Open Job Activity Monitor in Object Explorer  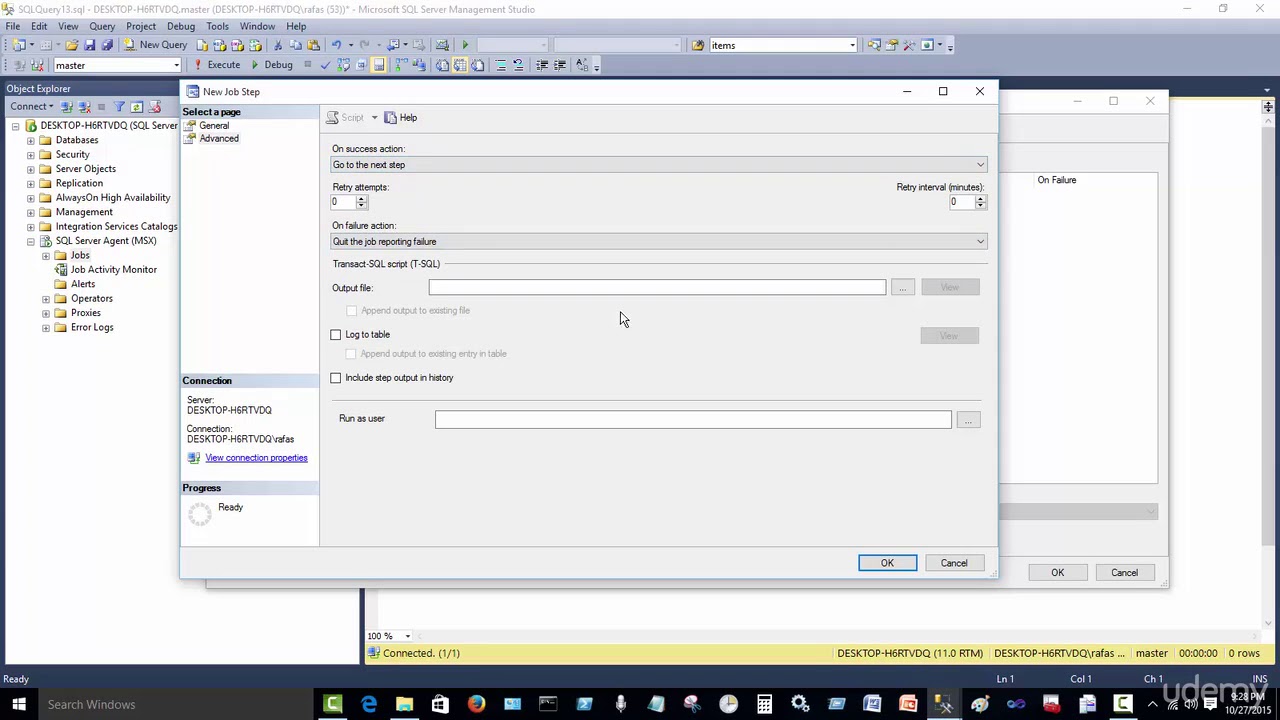click(x=113, y=270)
